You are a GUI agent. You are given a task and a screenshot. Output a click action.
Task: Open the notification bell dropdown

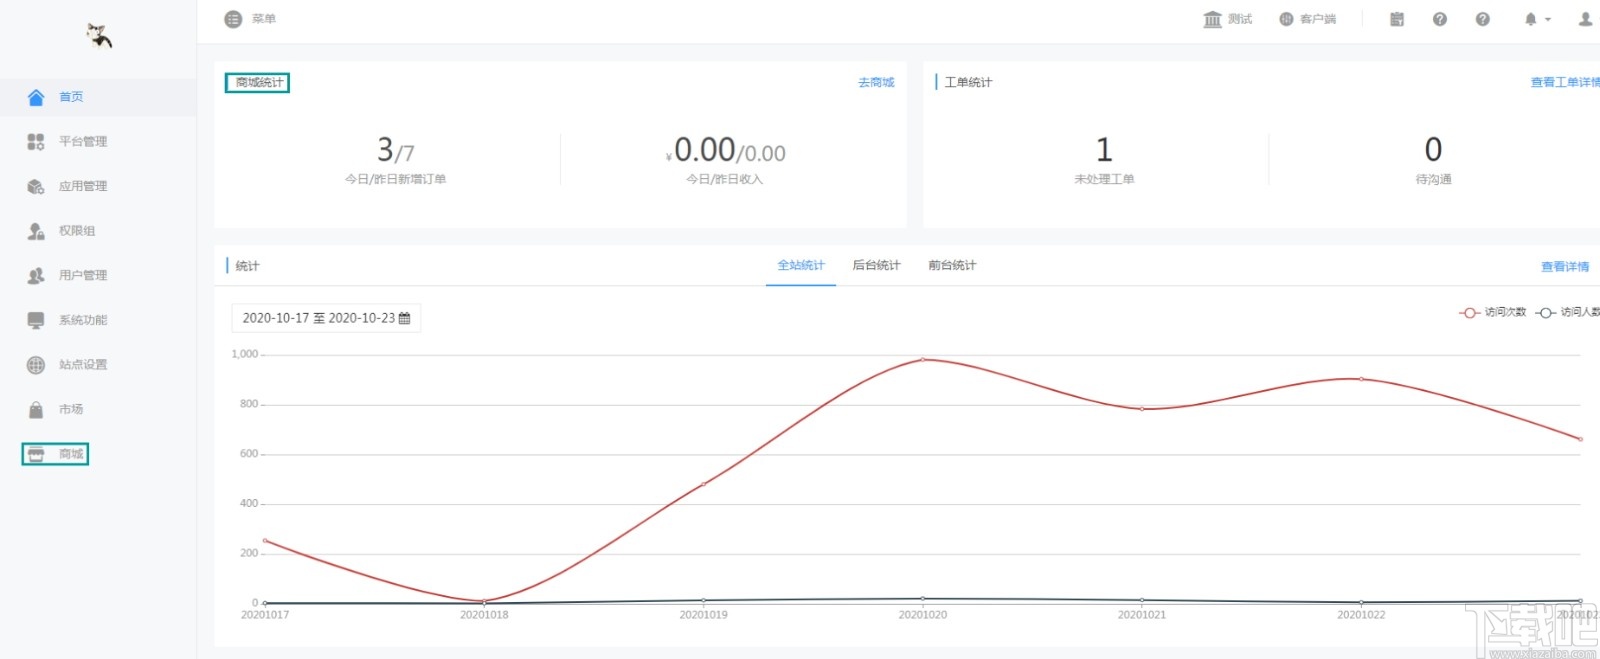coord(1537,19)
